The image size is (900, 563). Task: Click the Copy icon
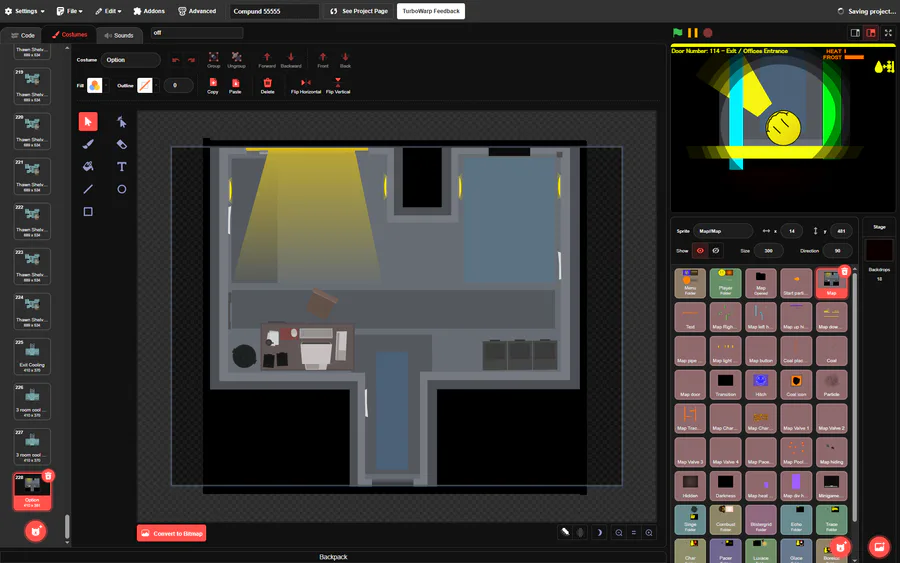coord(213,86)
